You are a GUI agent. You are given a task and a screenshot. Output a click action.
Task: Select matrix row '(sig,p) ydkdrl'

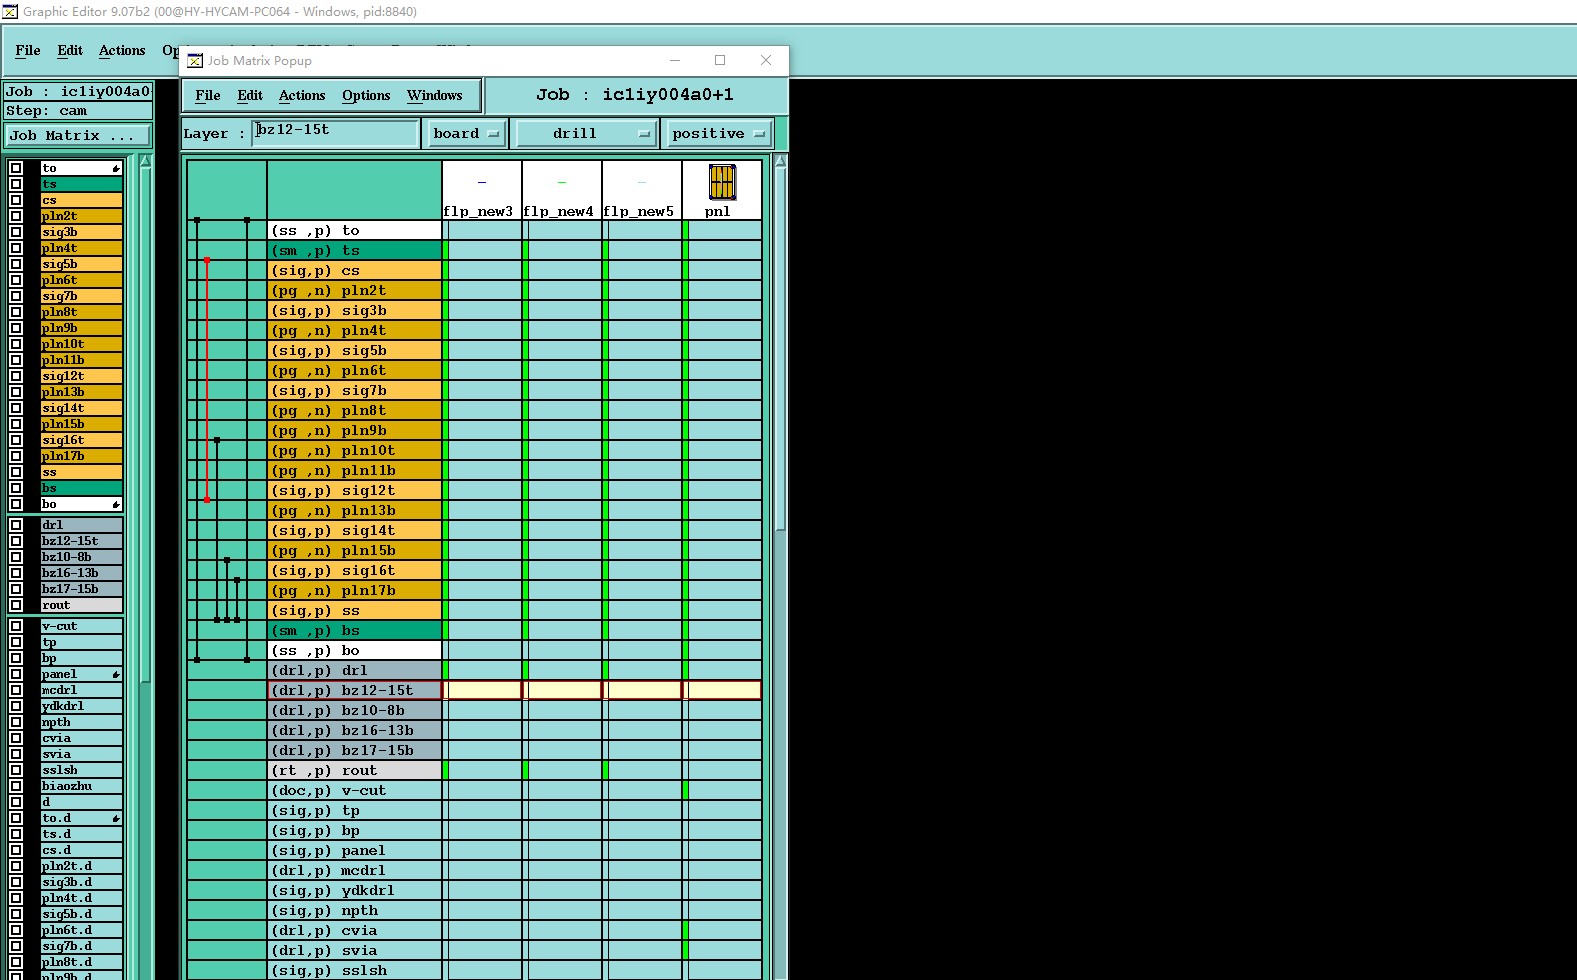(355, 890)
